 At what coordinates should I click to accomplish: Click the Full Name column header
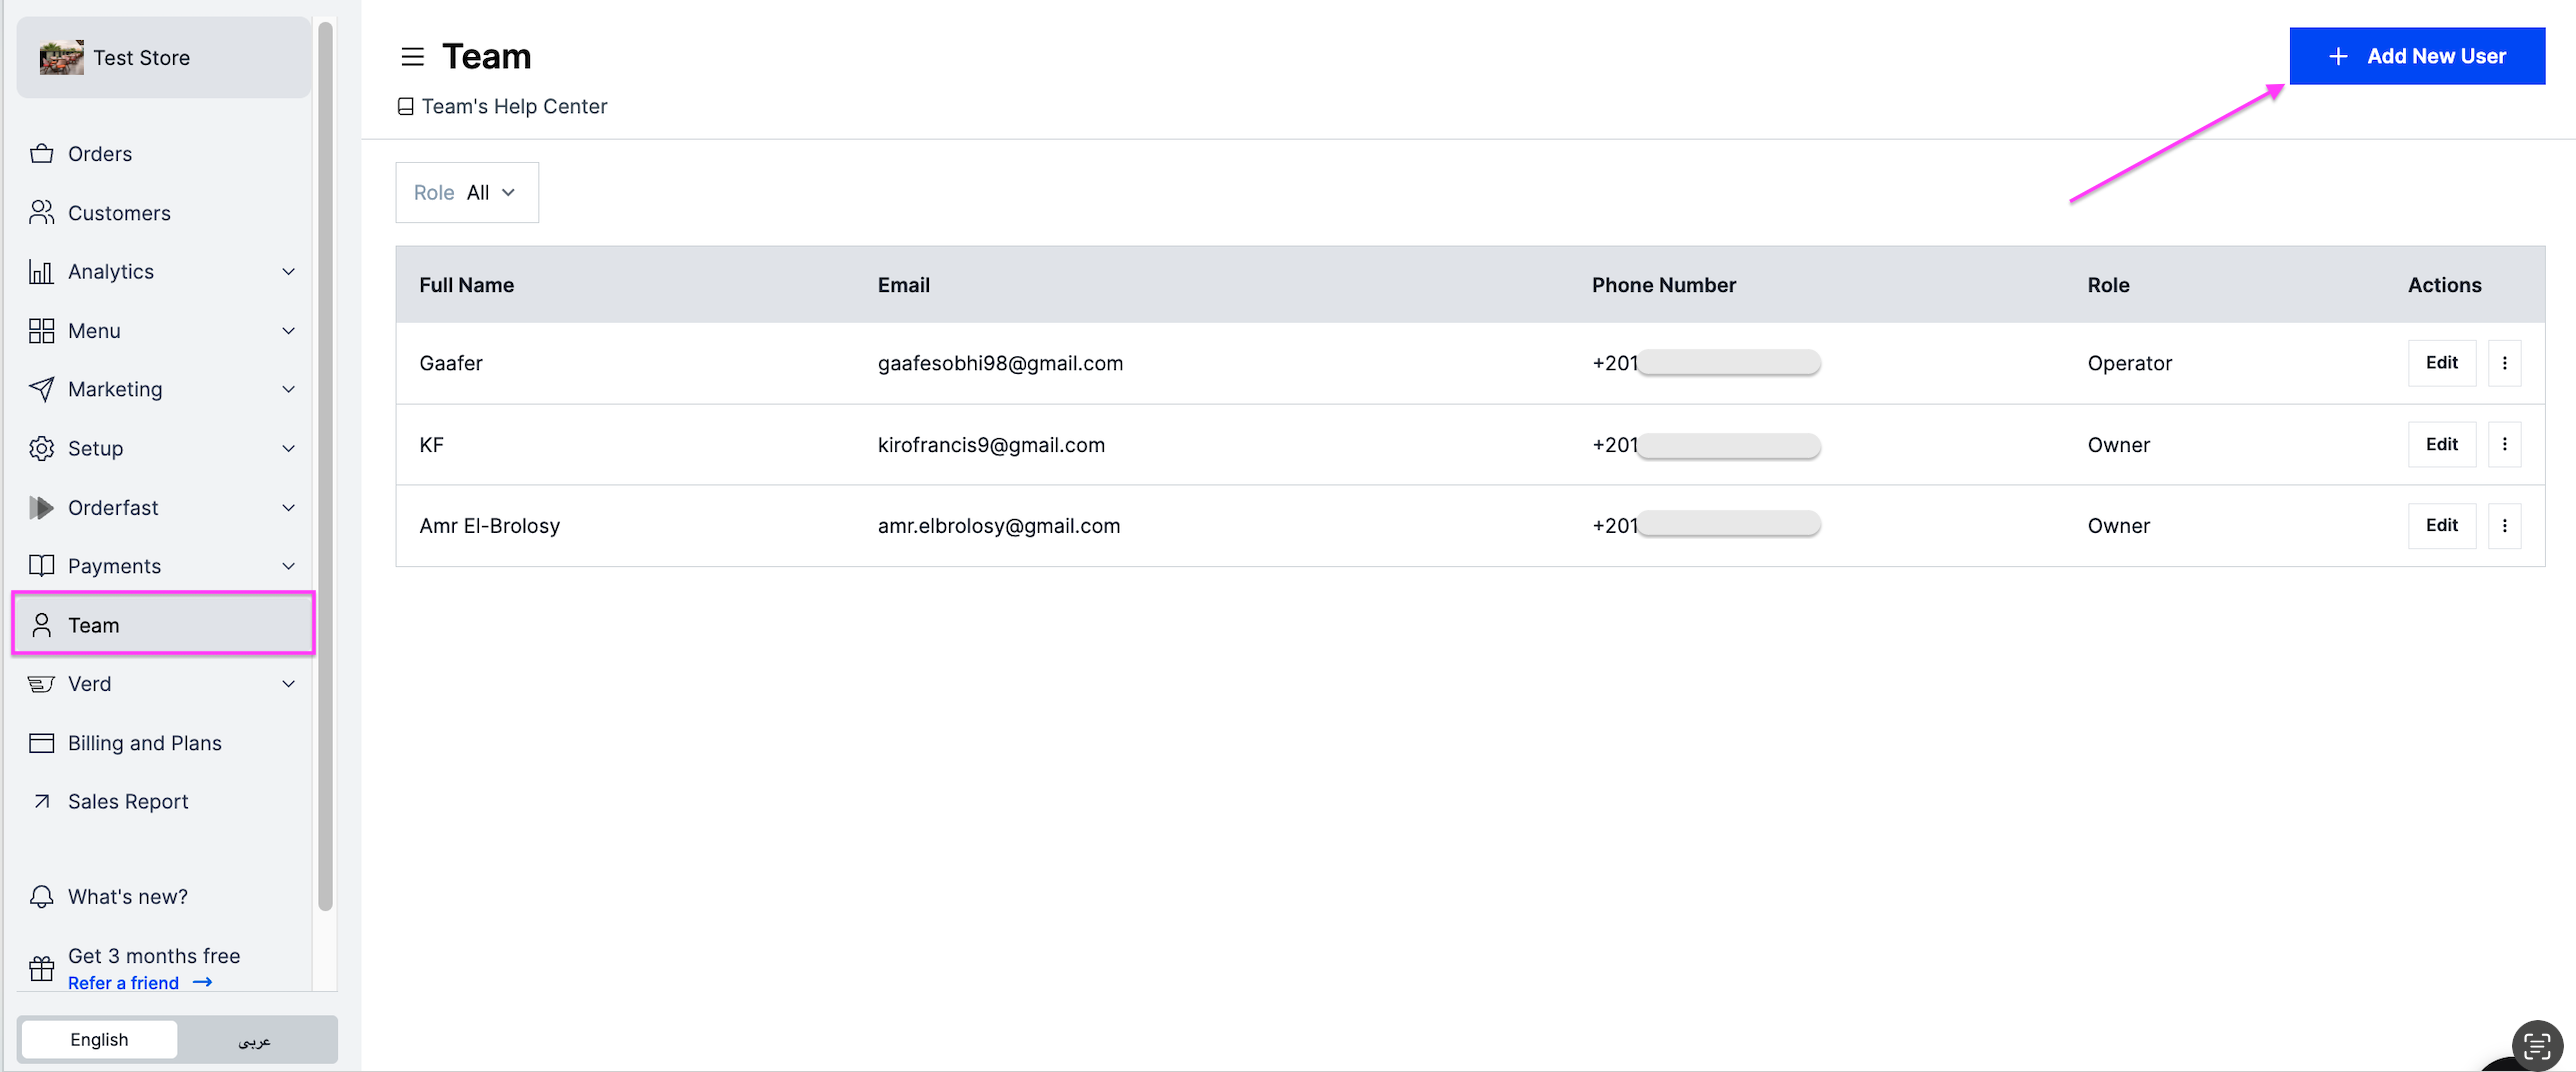point(466,285)
